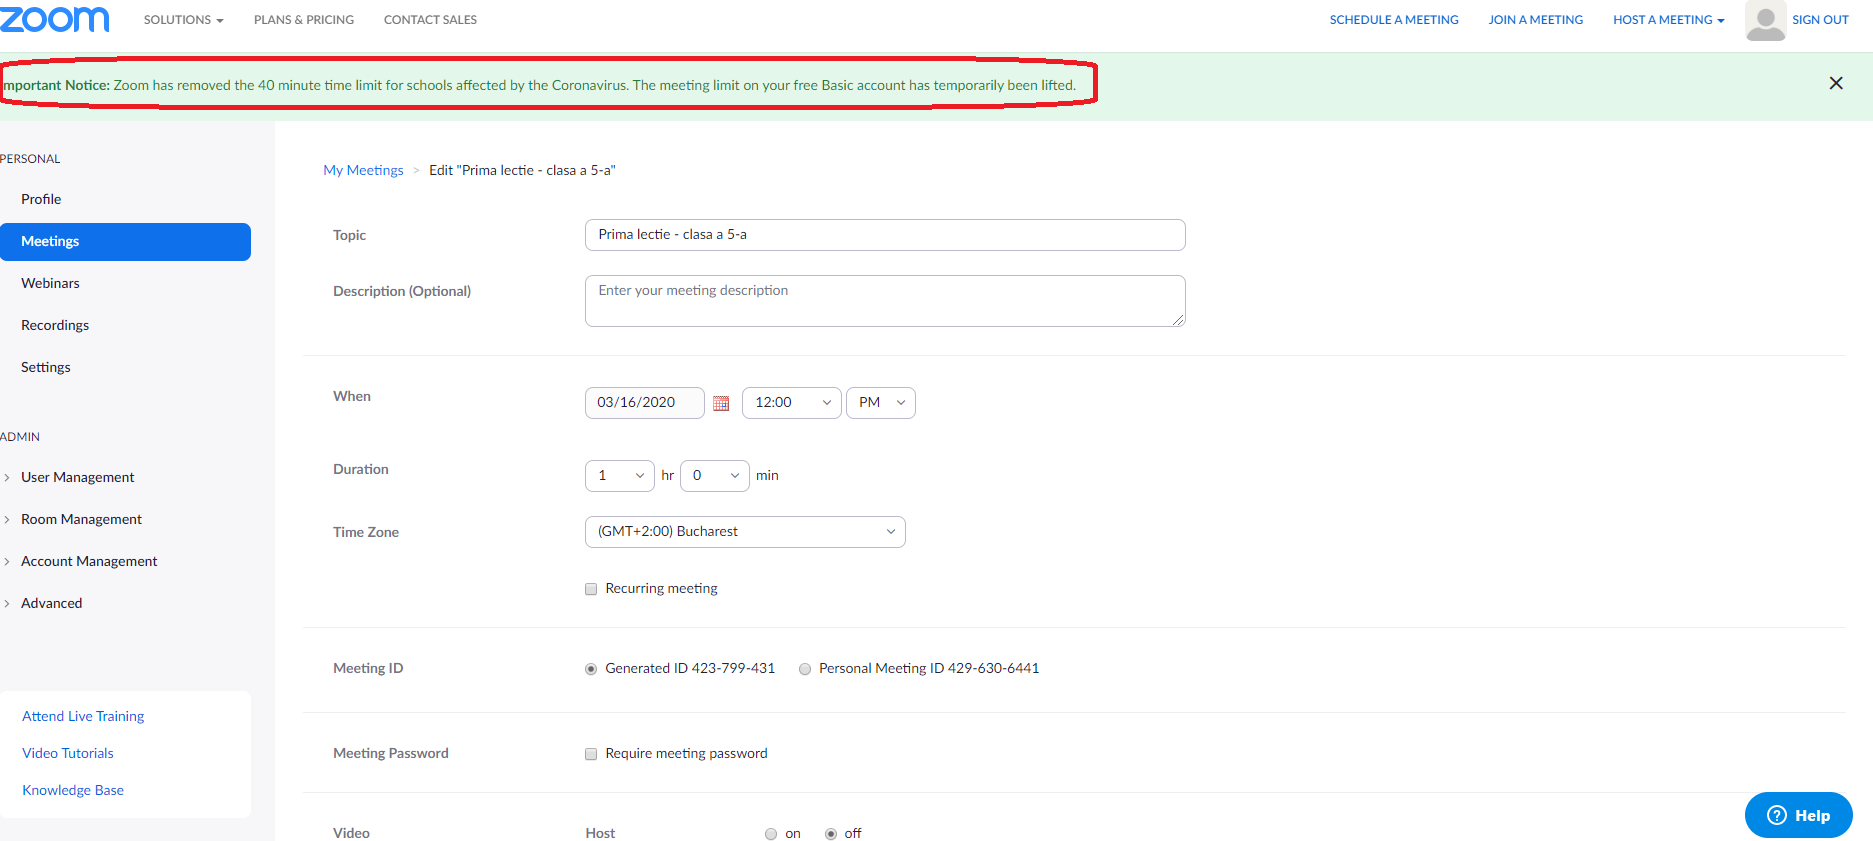
Task: Click the meeting description text area
Action: [885, 301]
